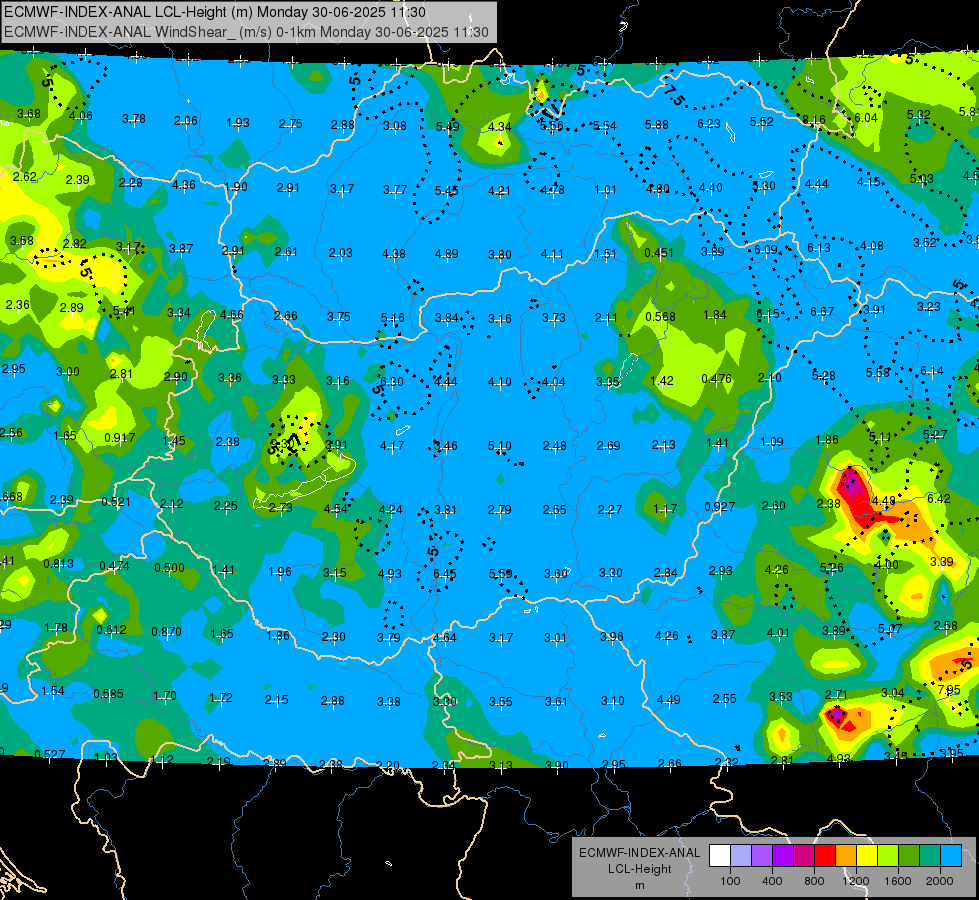
Task: Click the wind shear value 6.42
Action: (938, 498)
